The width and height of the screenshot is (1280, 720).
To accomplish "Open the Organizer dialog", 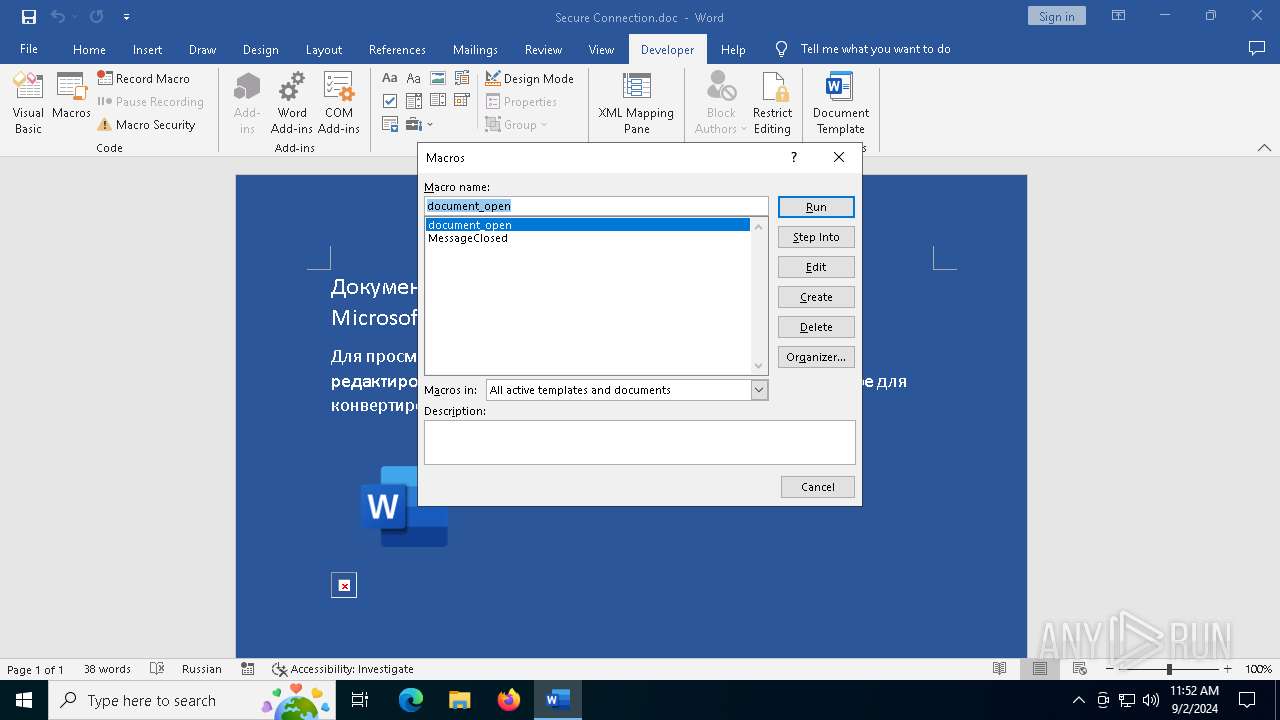I will (x=816, y=357).
